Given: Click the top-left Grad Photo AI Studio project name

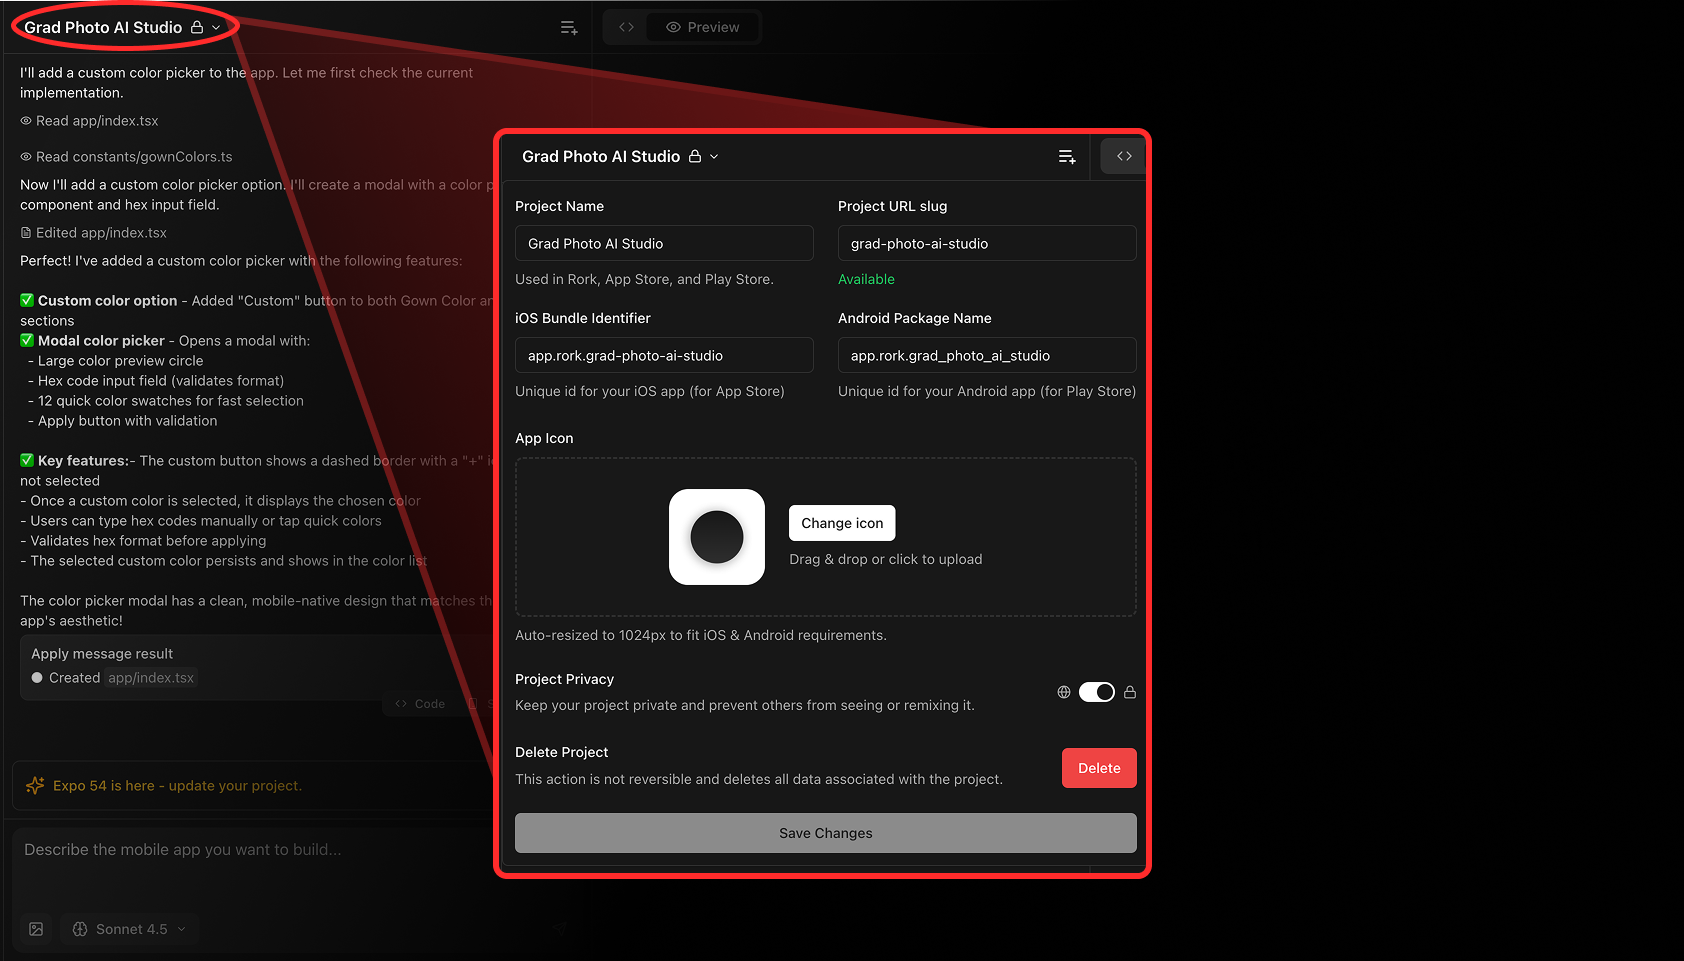Looking at the screenshot, I should pyautogui.click(x=103, y=27).
